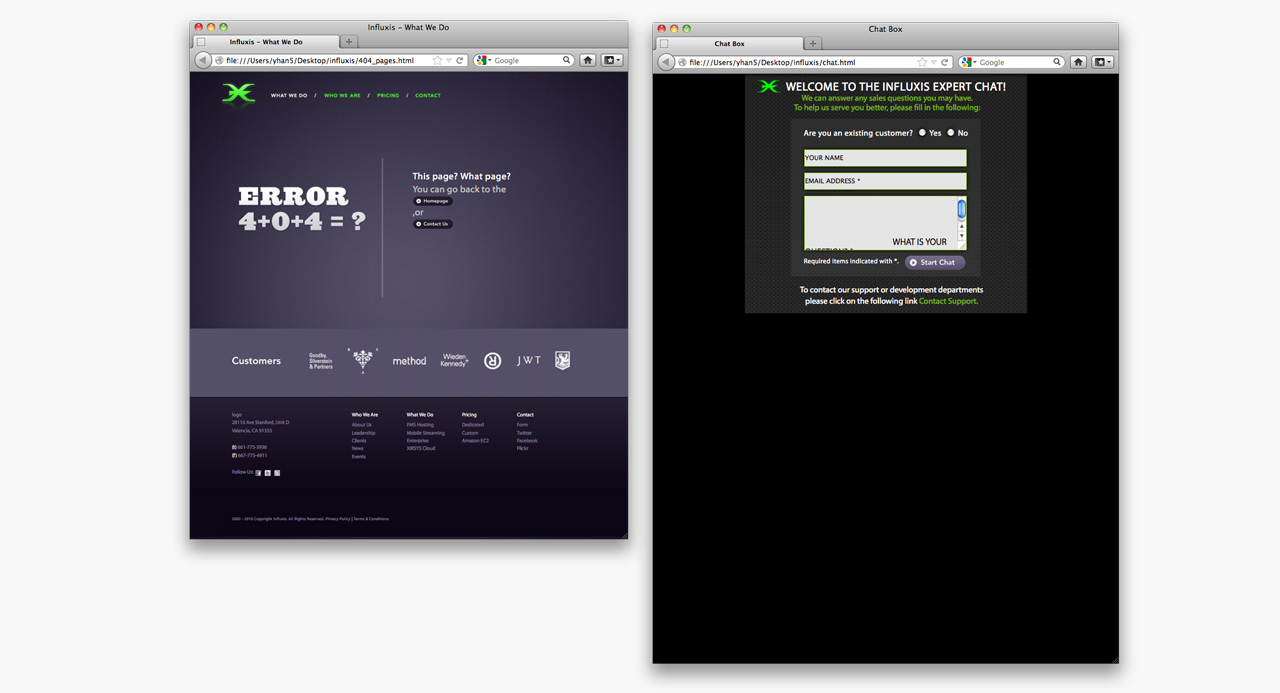This screenshot has width=1280, height=693.
Task: Select WHO WE ARE in site navigation
Action: coord(342,96)
